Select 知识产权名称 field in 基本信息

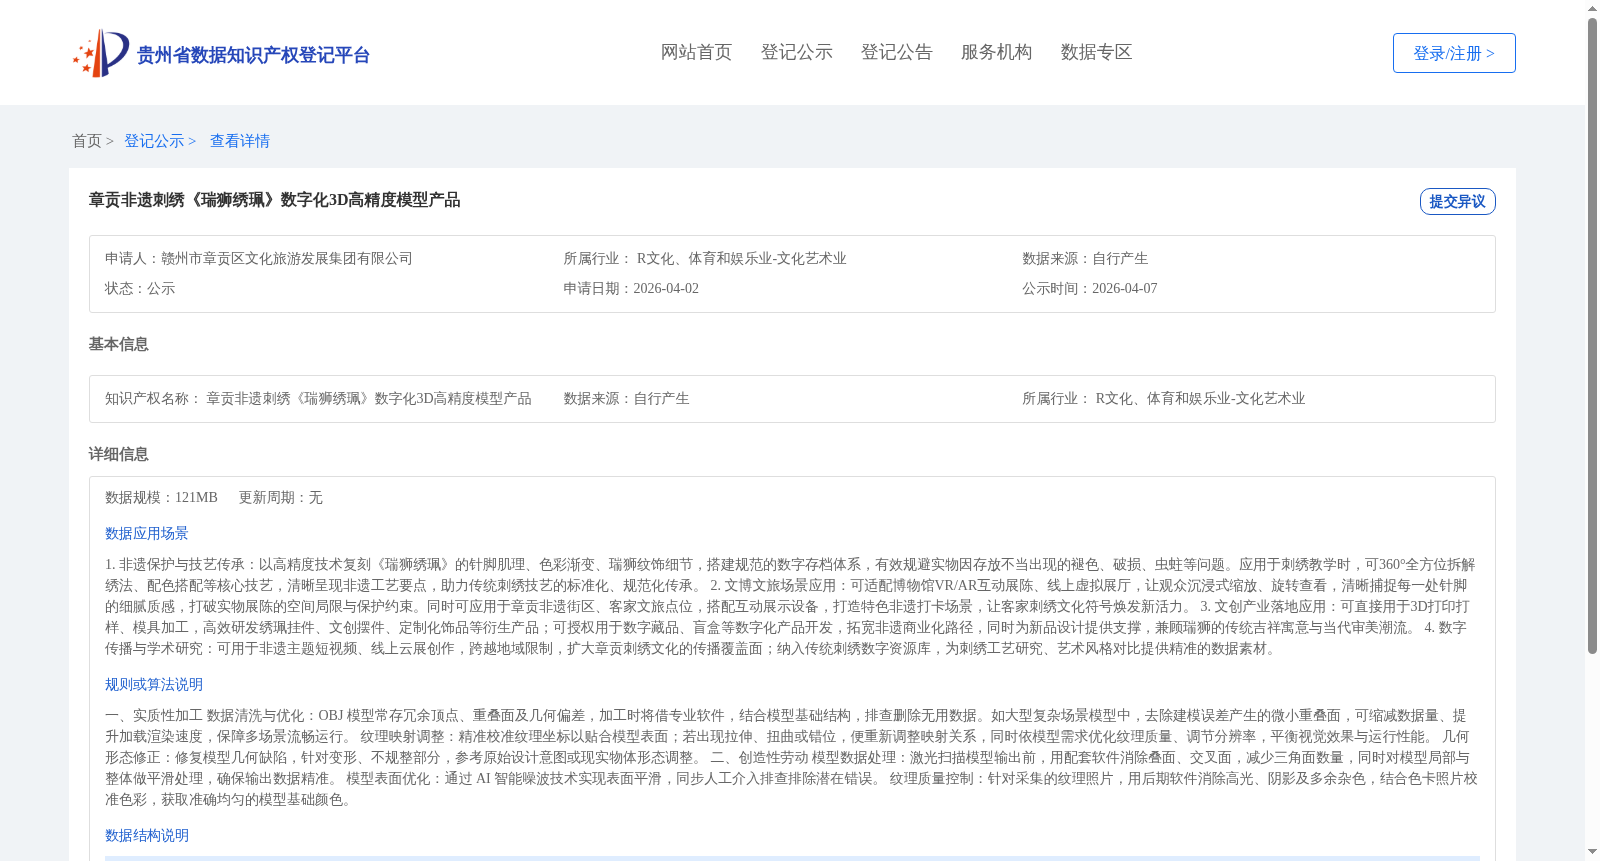pos(318,398)
